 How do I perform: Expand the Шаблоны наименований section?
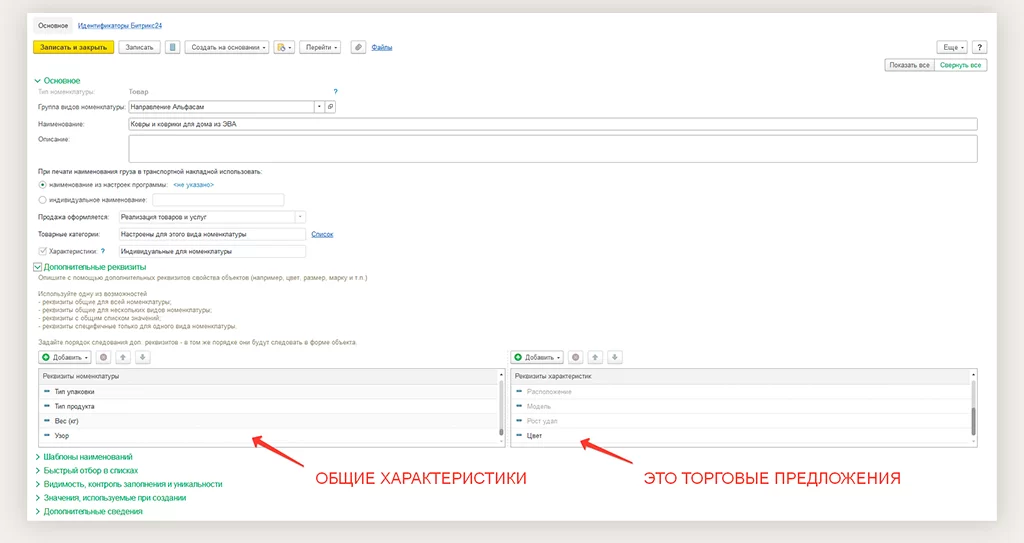90,457
